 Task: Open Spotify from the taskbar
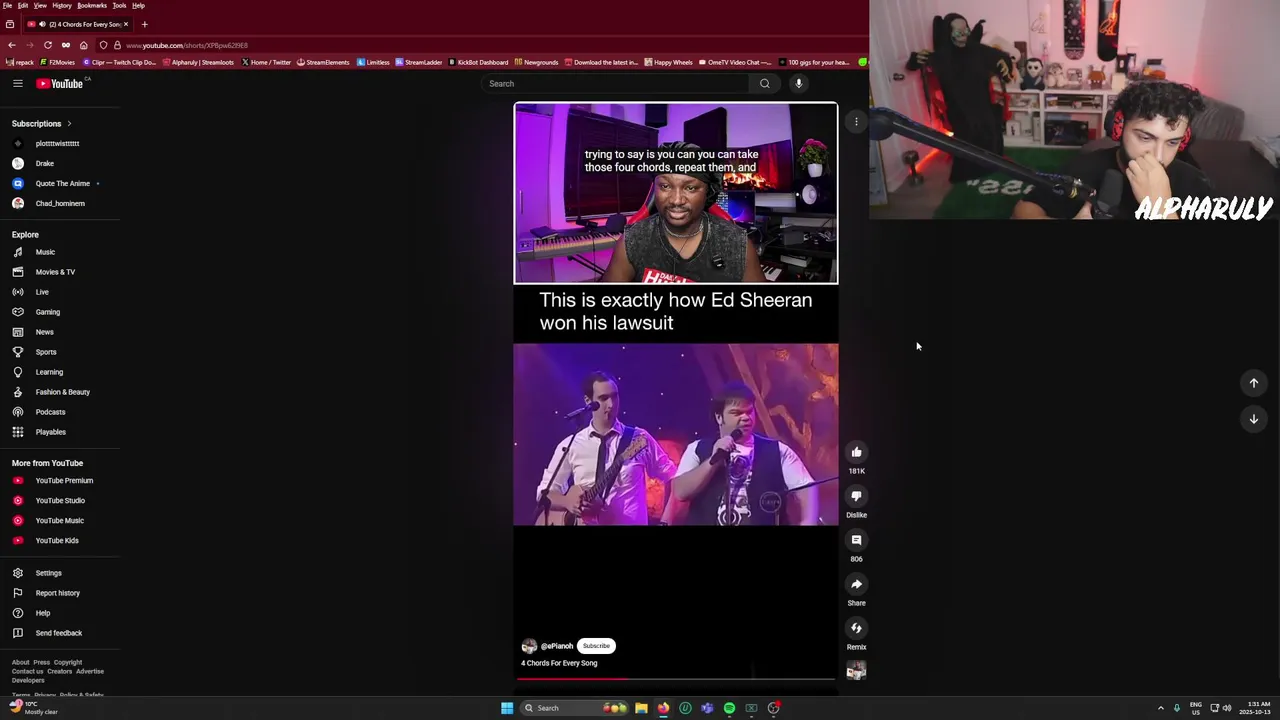(x=729, y=708)
